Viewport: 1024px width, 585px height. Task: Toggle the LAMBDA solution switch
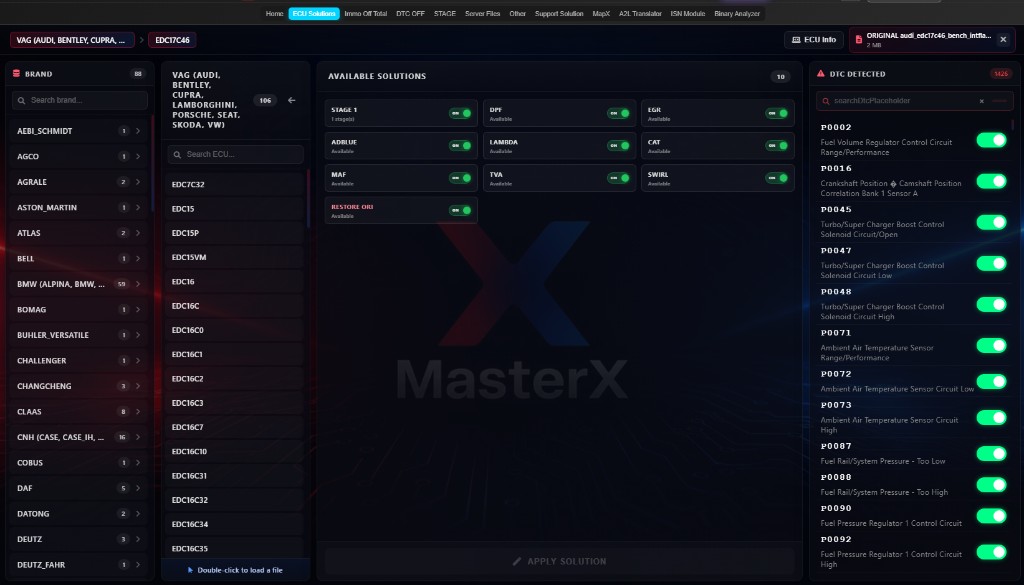pos(618,146)
